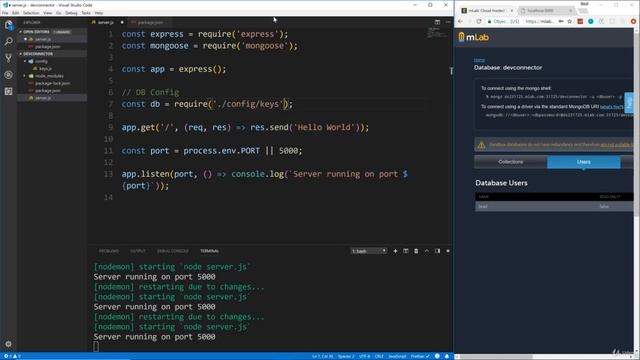Open the Help menu
This screenshot has width=640, height=360.
tap(99, 13)
